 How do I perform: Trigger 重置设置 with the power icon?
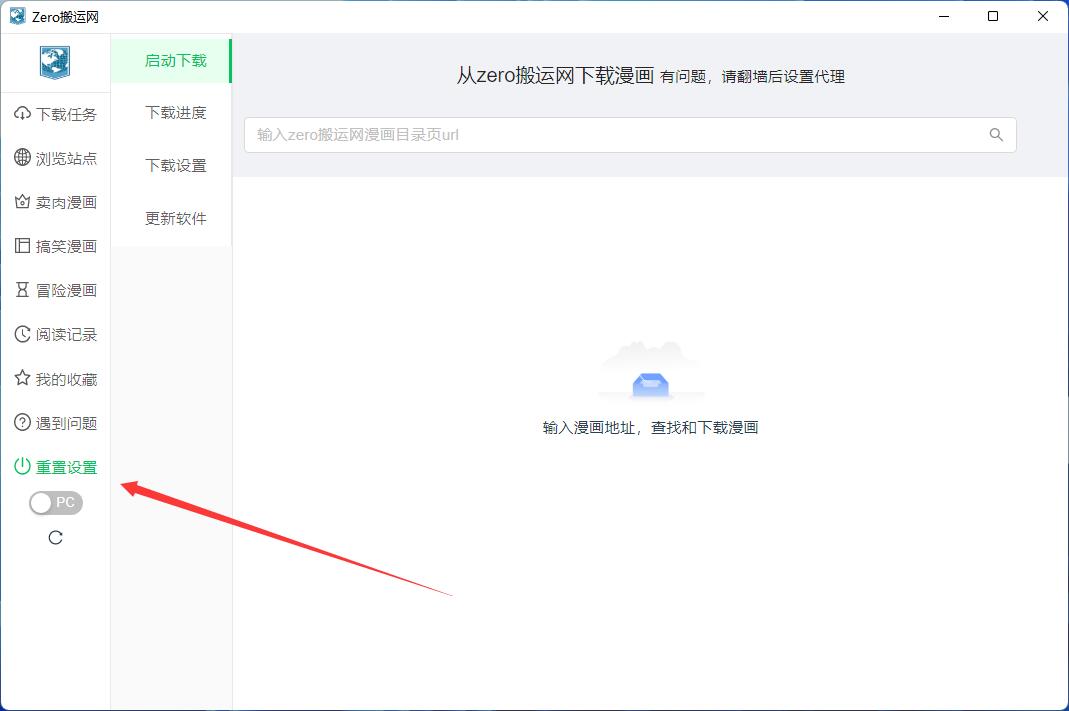coord(21,466)
